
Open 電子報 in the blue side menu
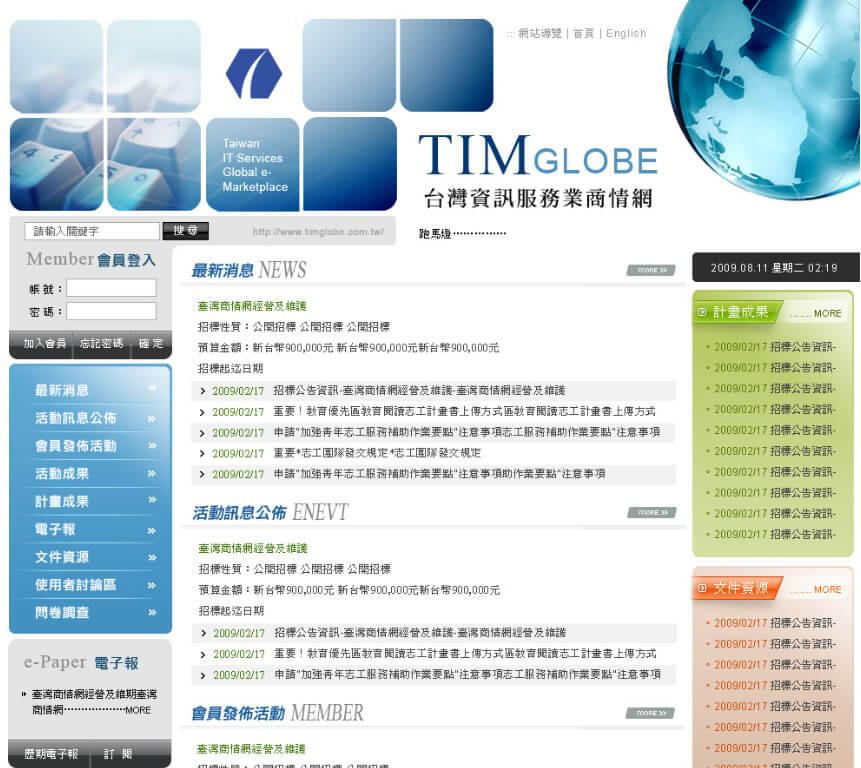pyautogui.click(x=55, y=529)
